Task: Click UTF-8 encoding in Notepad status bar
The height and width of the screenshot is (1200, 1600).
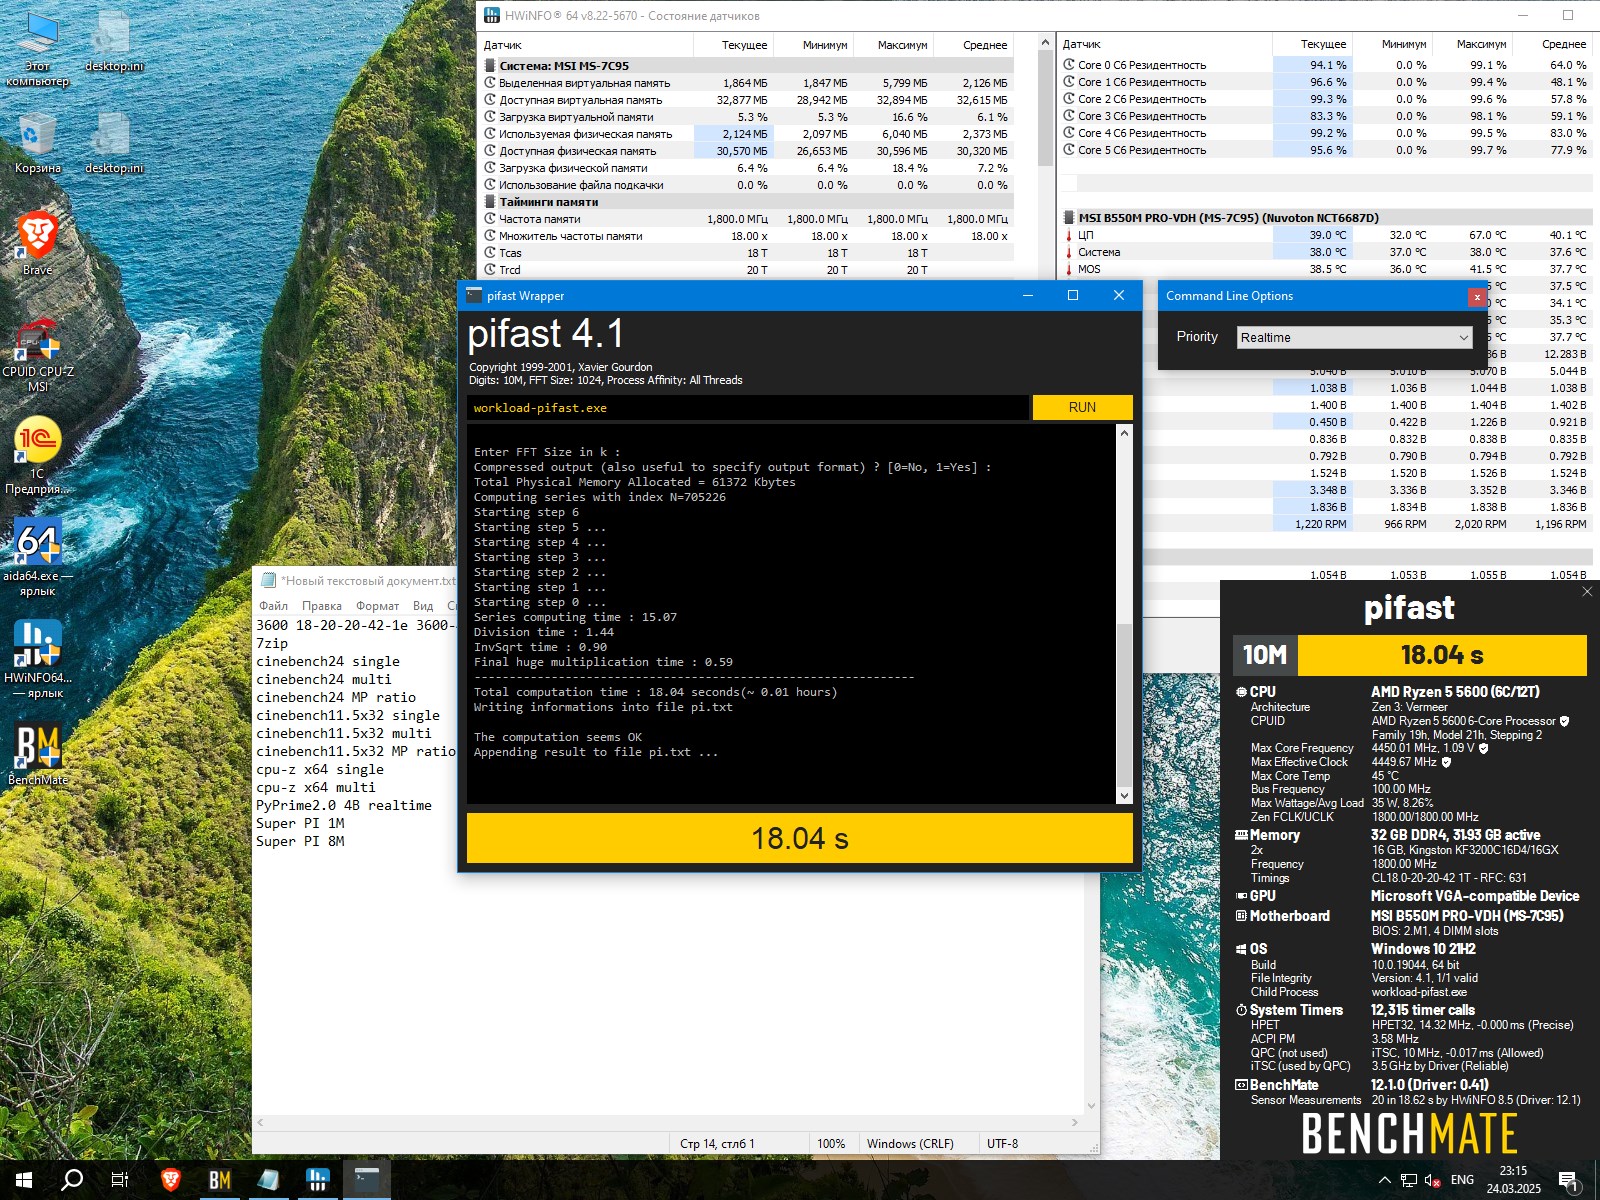Action: 1002,1144
